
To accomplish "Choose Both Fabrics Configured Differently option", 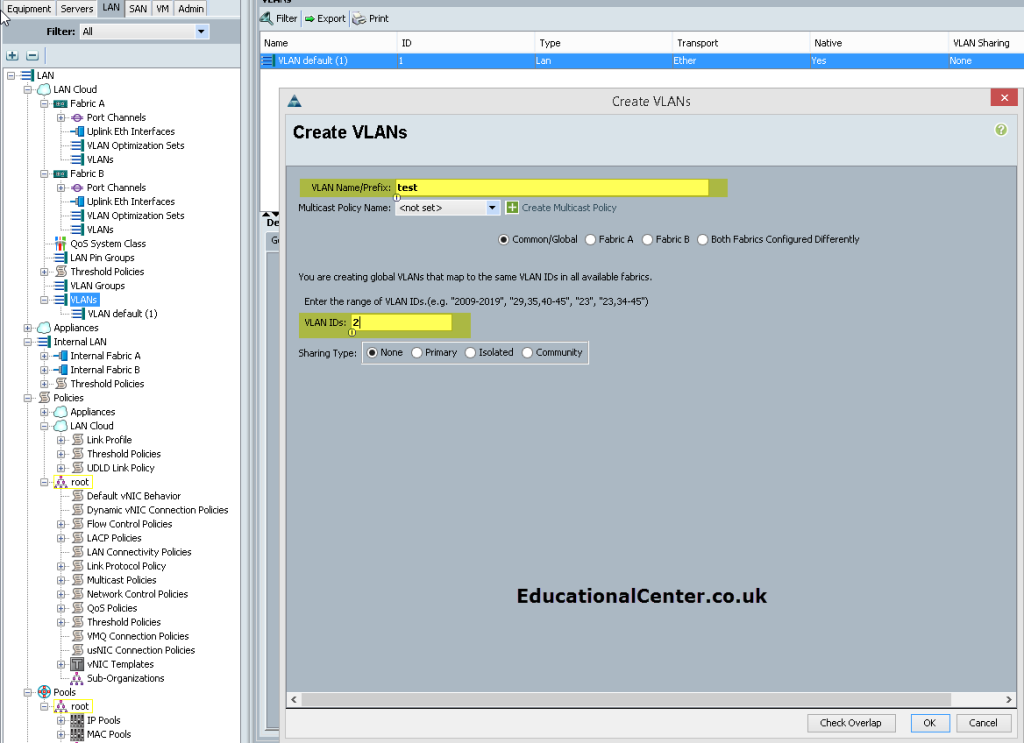I will point(703,240).
